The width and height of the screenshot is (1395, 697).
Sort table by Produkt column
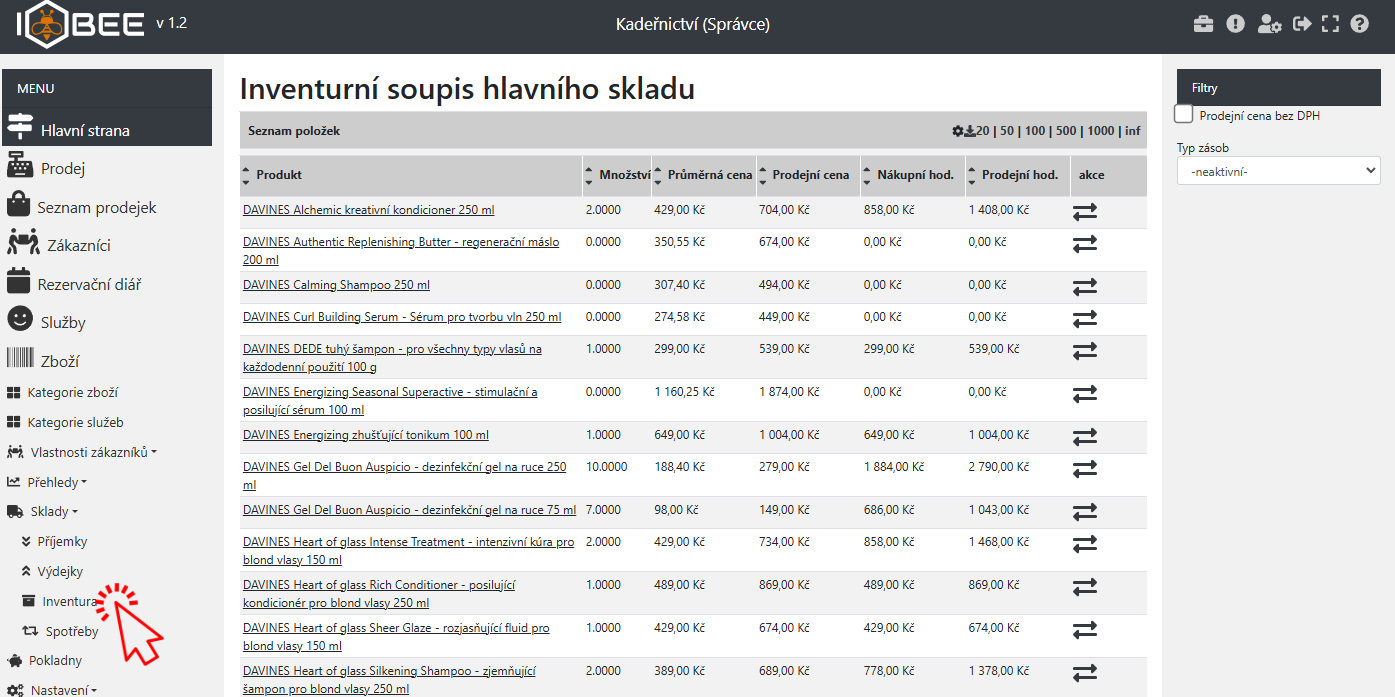(412, 175)
